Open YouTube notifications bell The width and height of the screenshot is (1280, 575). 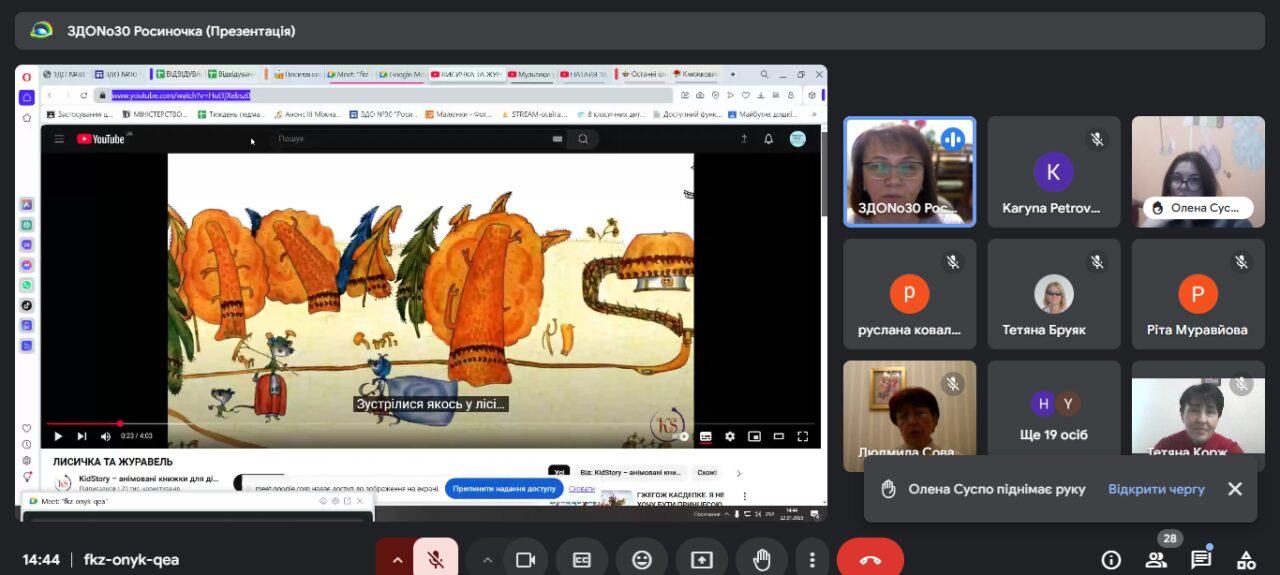(x=768, y=139)
